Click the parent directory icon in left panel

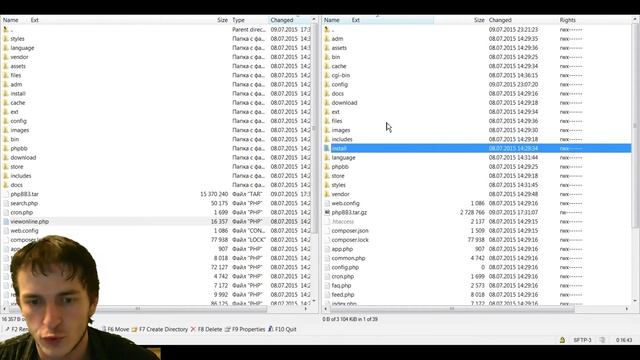[x=6, y=29]
